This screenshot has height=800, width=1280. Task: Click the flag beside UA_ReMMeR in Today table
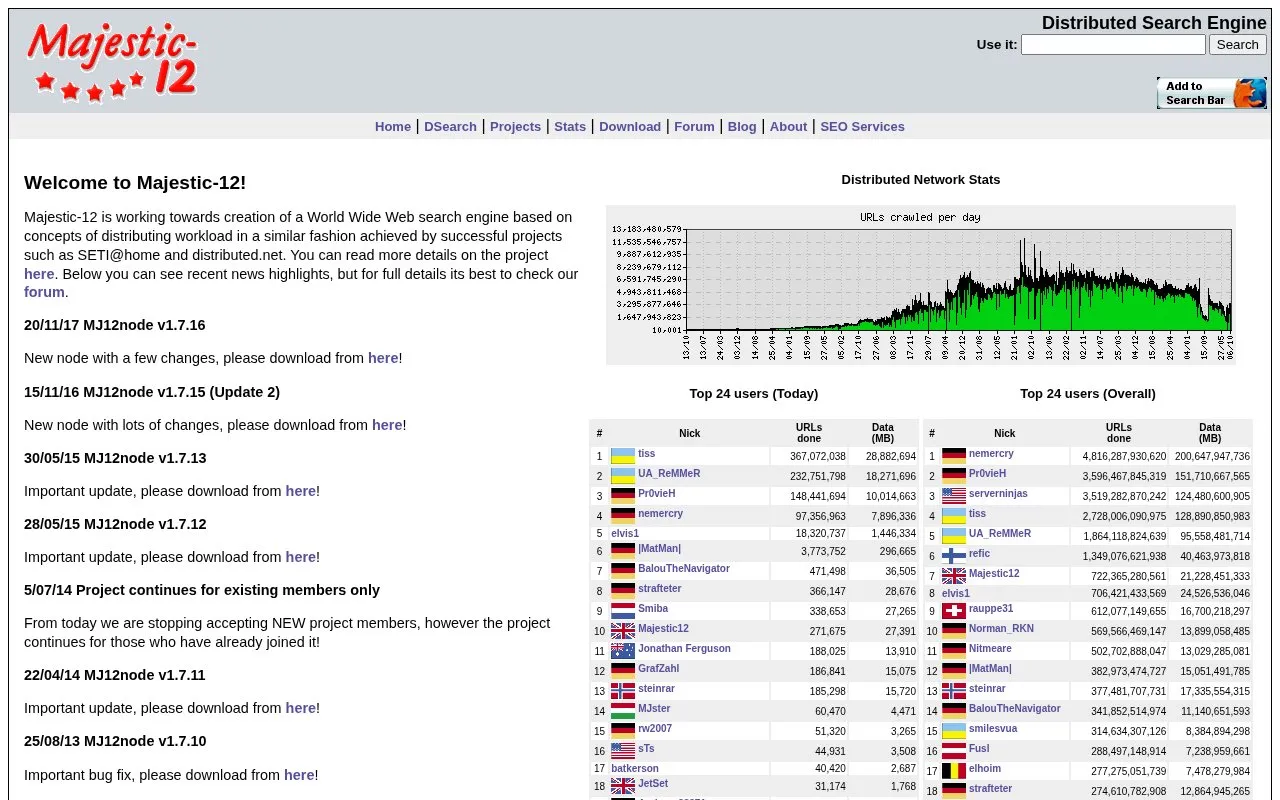[623, 476]
